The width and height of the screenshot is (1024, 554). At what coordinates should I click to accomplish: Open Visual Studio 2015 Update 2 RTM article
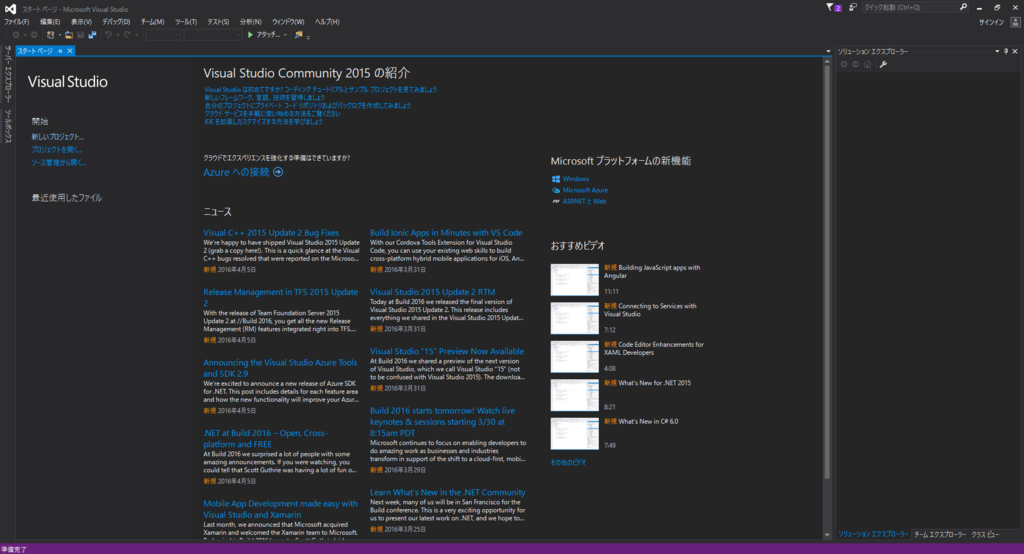click(432, 292)
